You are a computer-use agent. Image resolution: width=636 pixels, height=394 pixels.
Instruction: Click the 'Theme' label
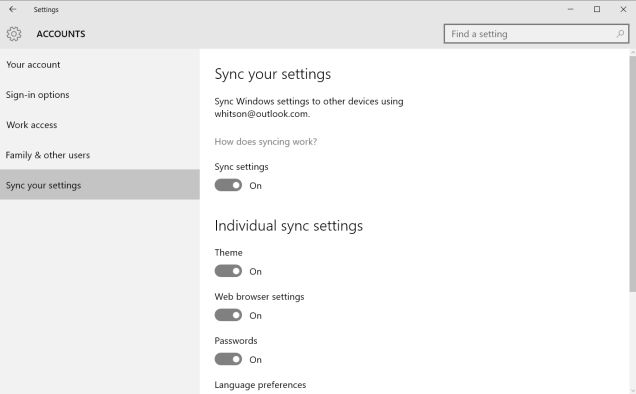coord(228,252)
